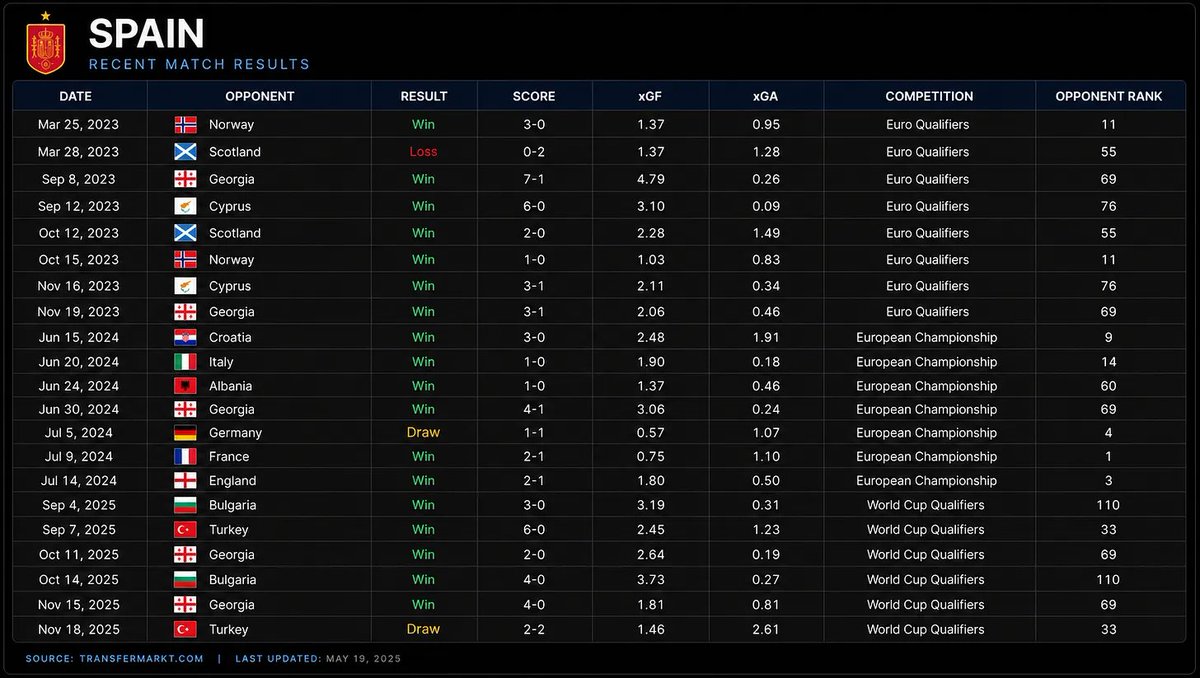1200x678 pixels.
Task: Click the Cyprus flag in Sep 12, 2023 row
Action: click(186, 206)
